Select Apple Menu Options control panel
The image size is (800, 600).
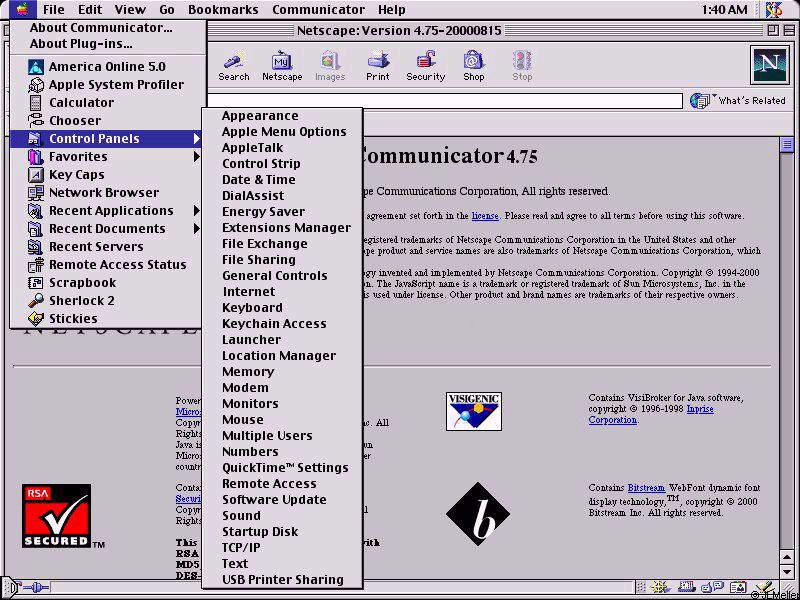click(x=282, y=132)
